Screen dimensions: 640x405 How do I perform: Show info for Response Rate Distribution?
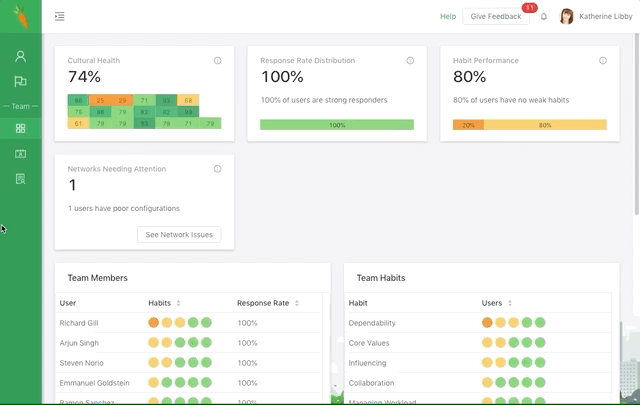(410, 61)
